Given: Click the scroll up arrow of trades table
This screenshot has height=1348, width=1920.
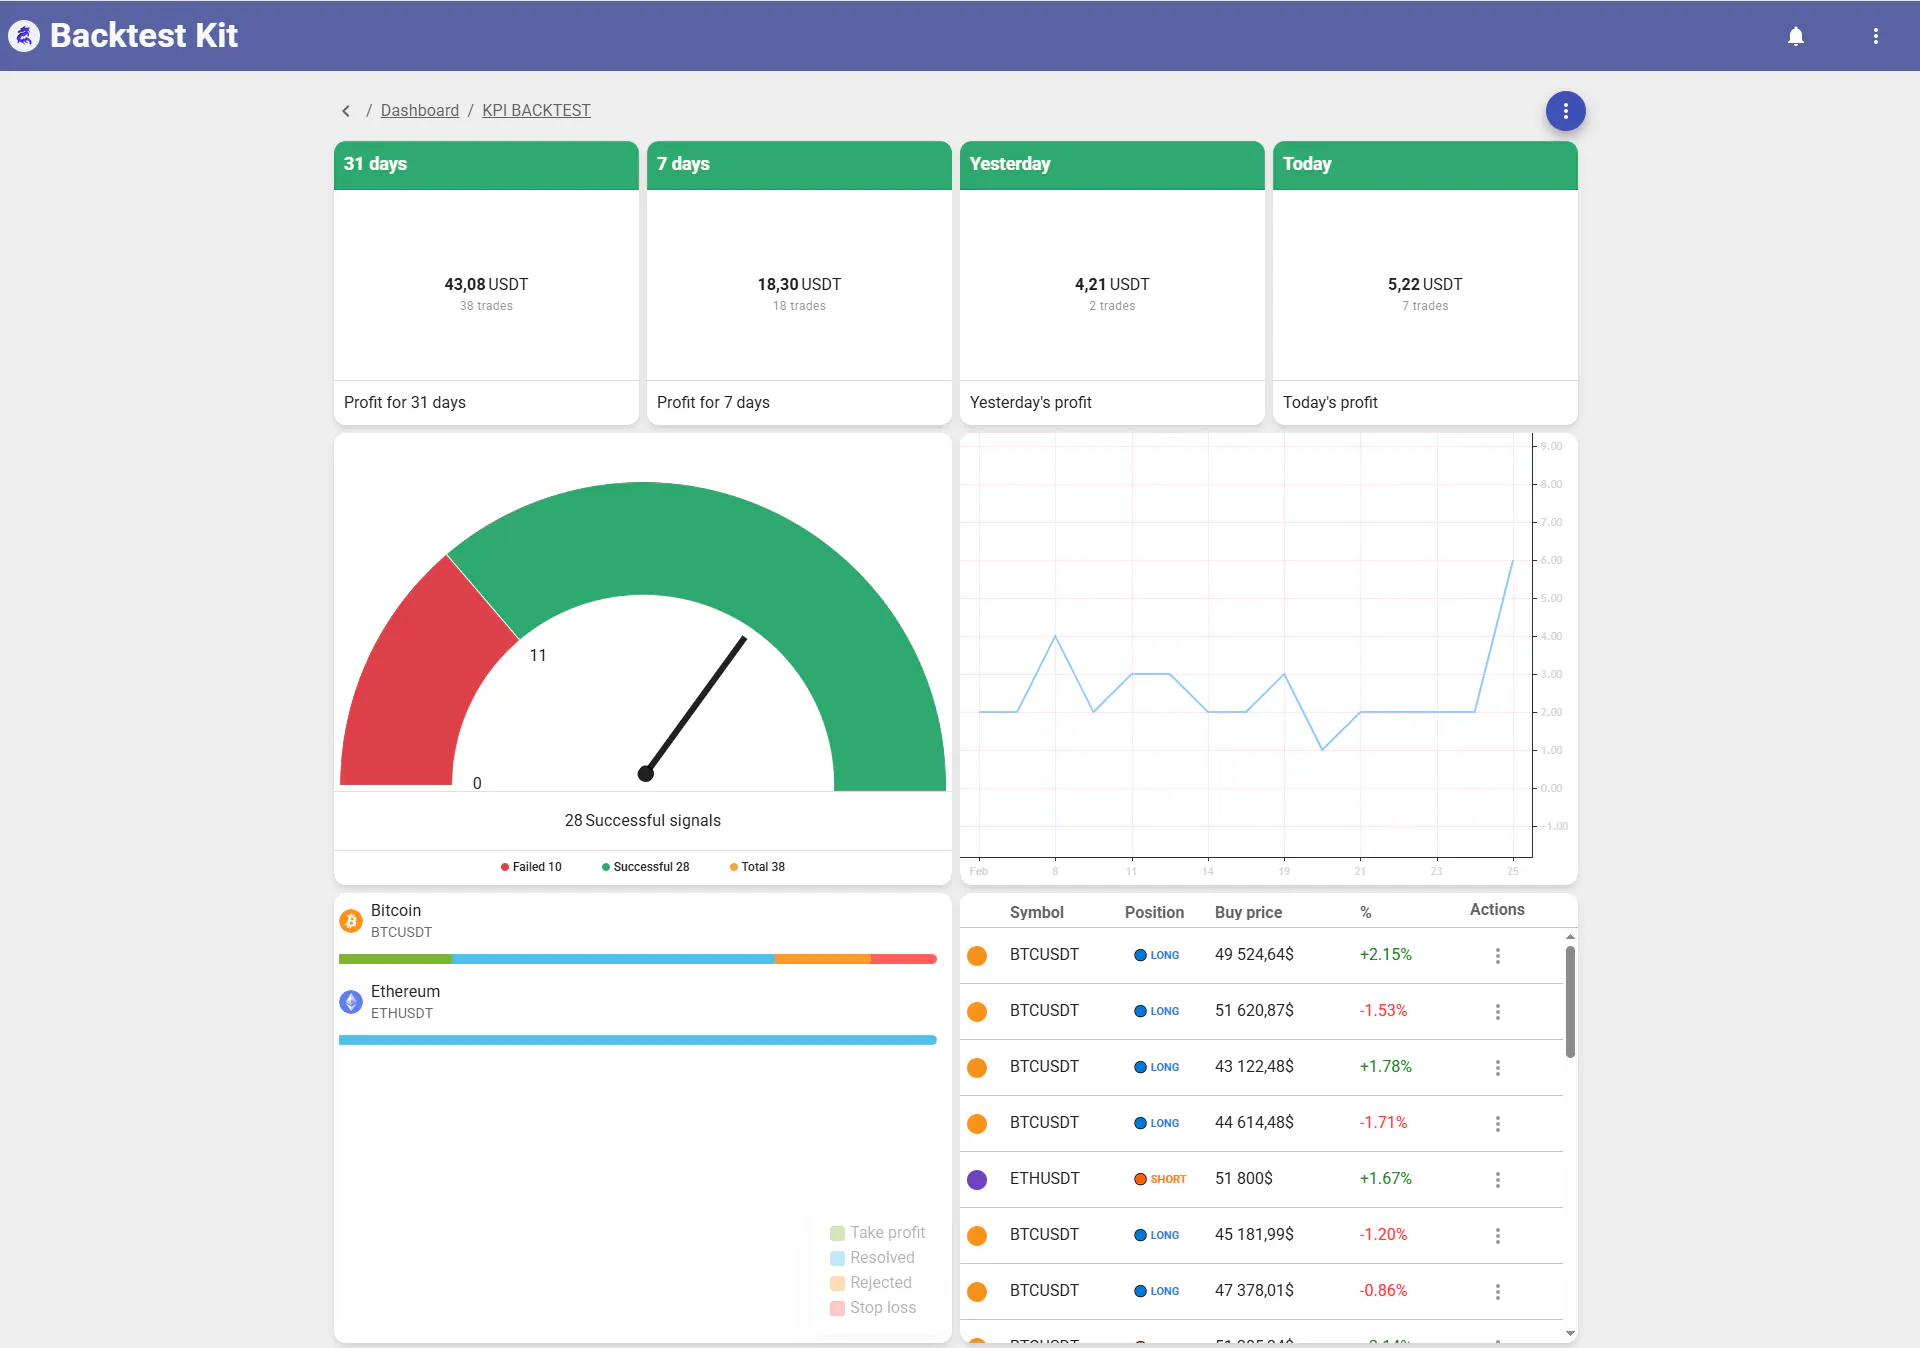Looking at the screenshot, I should [1570, 937].
